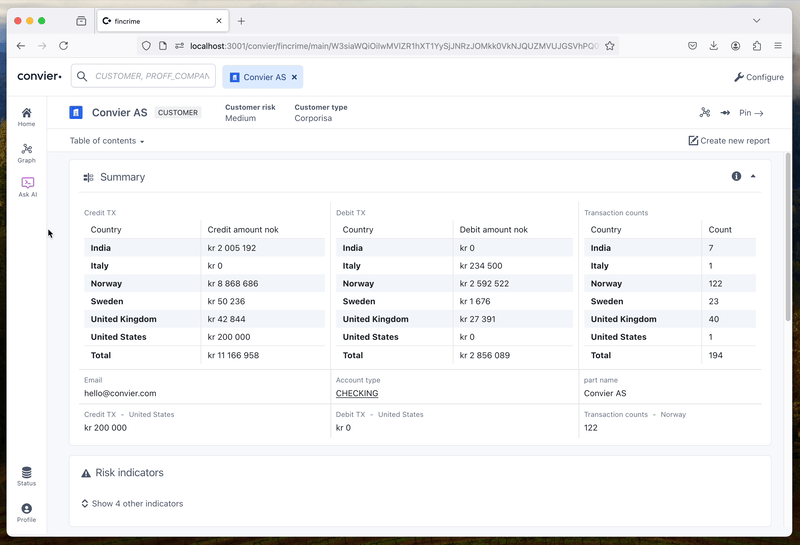Screen dimensions: 800x545
Task: Click the Configure wrench button
Action: [x=759, y=77]
